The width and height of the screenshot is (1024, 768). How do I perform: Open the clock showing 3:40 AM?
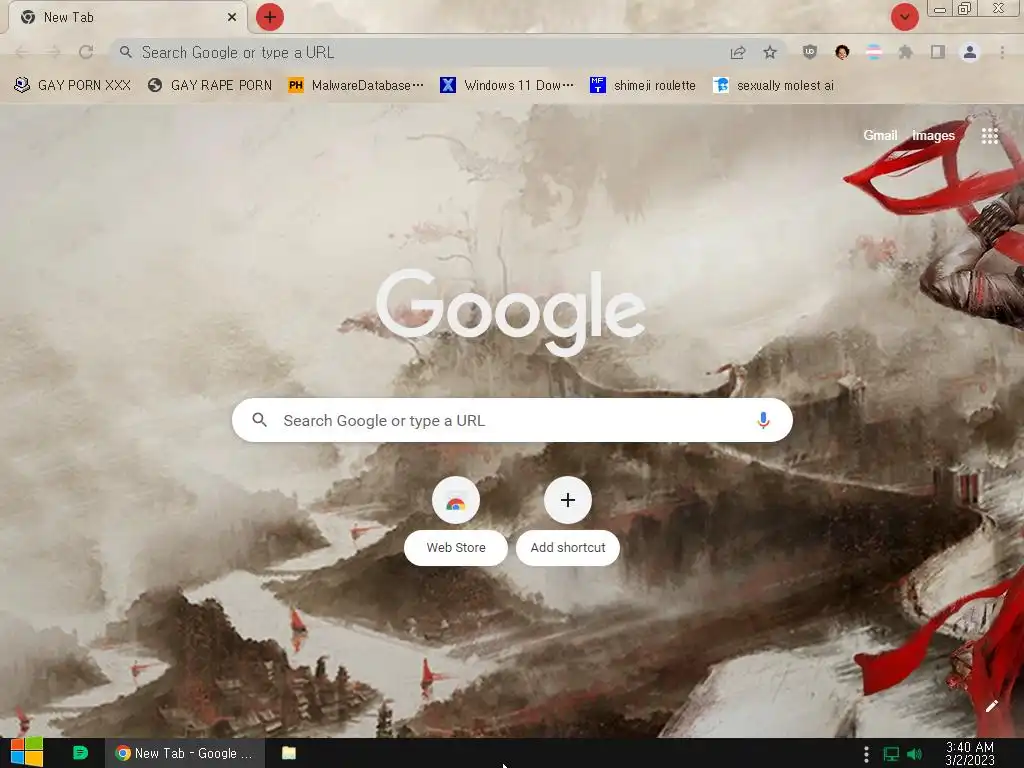(x=970, y=753)
